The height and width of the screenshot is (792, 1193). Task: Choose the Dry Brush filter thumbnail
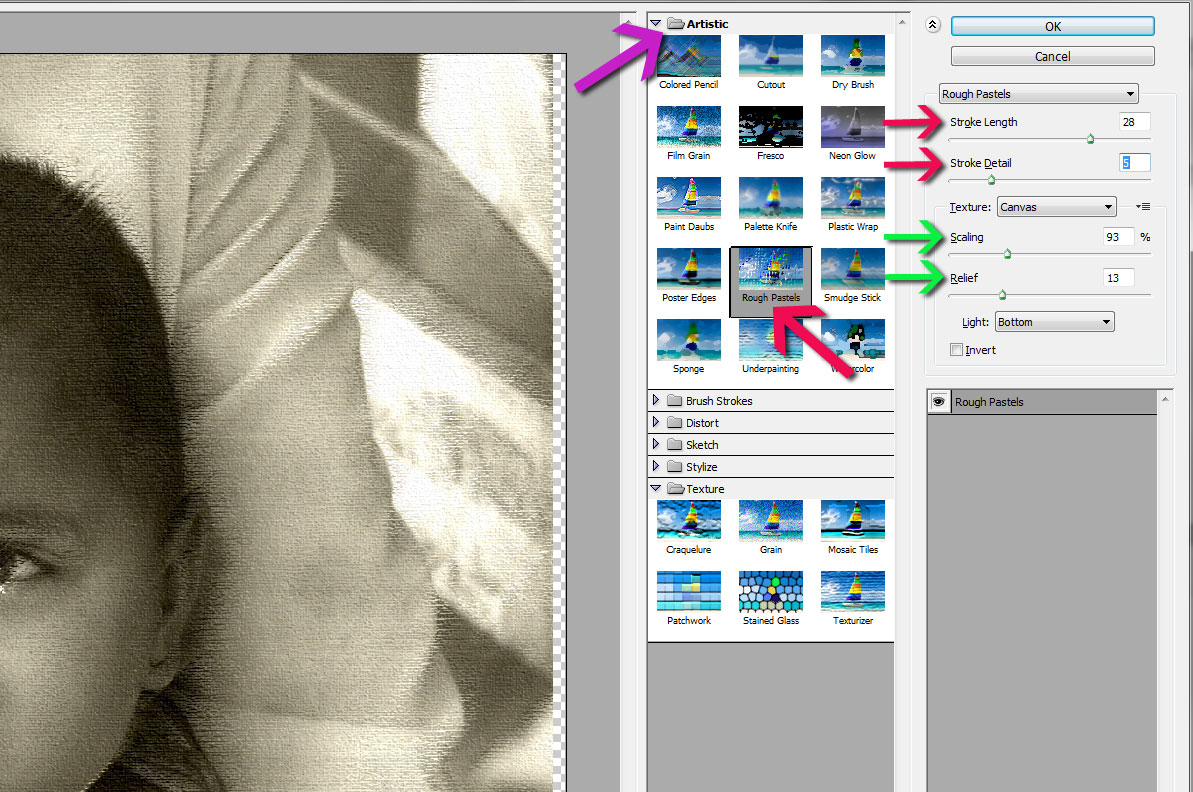(x=853, y=56)
